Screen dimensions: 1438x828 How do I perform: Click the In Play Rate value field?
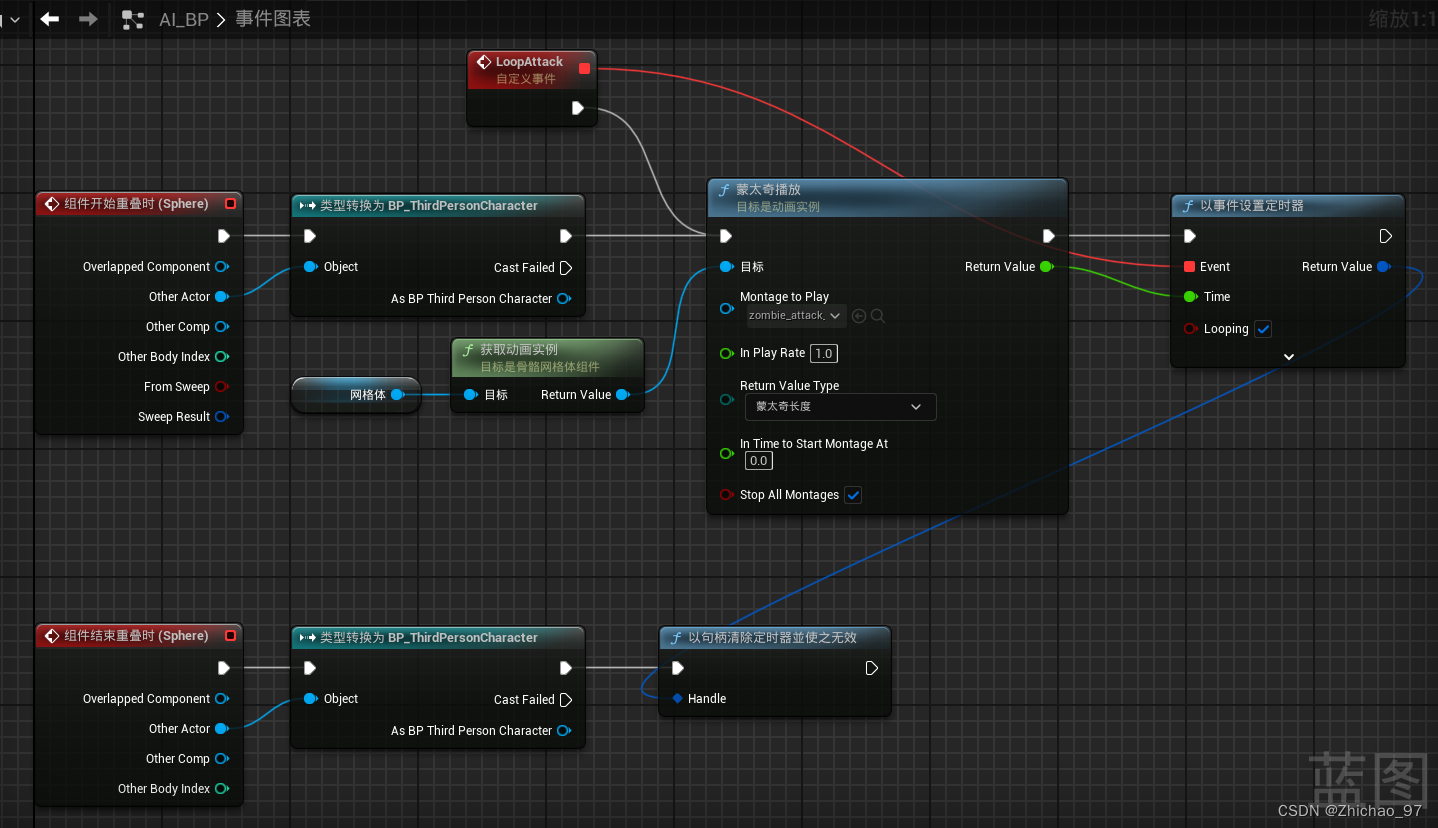(x=823, y=353)
